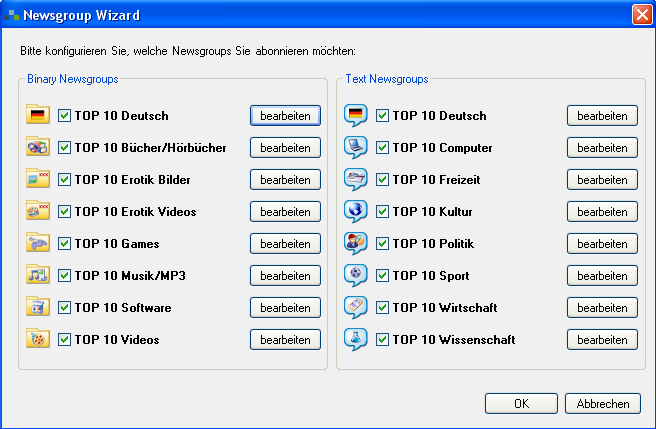Click bearbeiten for Musik/MP3

285,275
